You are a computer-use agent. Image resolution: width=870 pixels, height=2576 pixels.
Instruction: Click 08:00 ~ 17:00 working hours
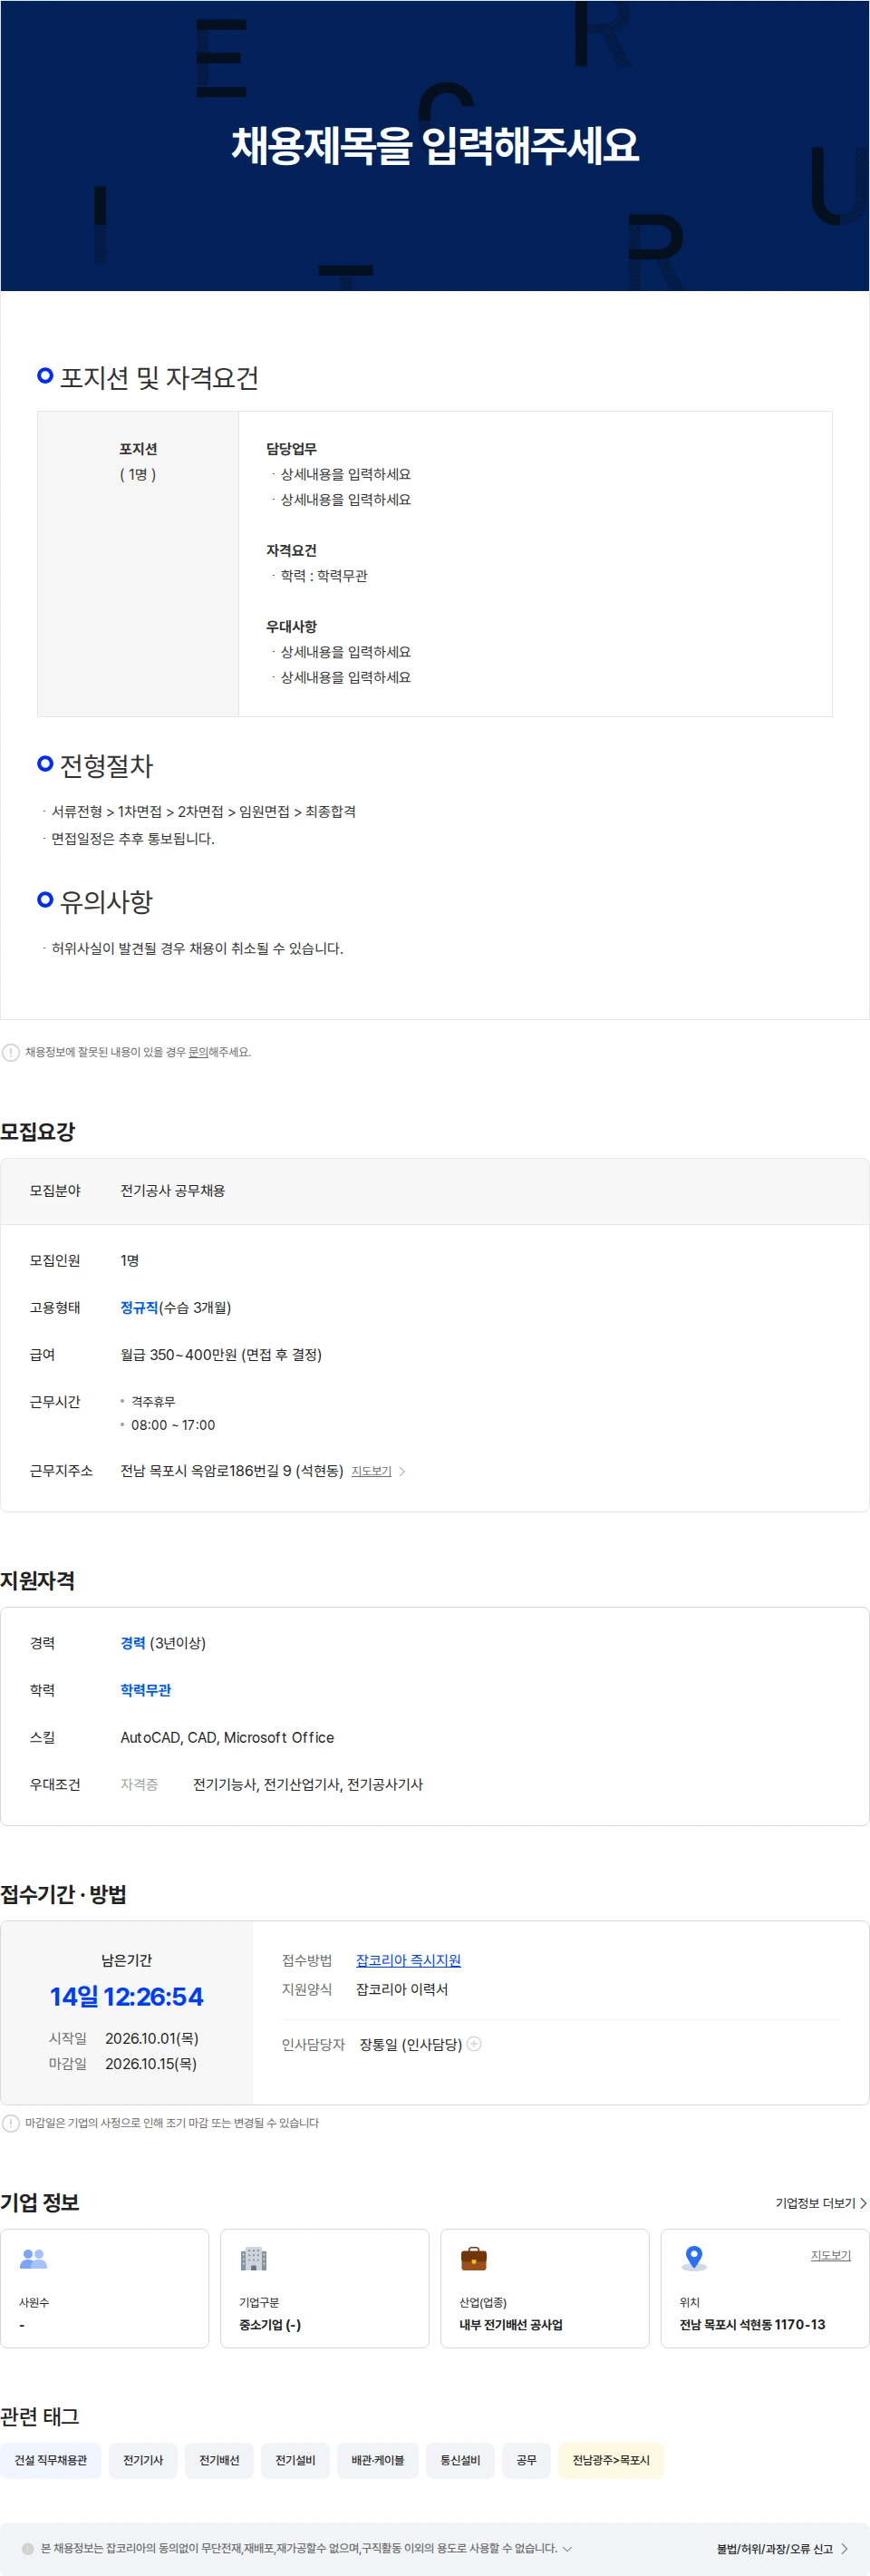click(x=173, y=1425)
